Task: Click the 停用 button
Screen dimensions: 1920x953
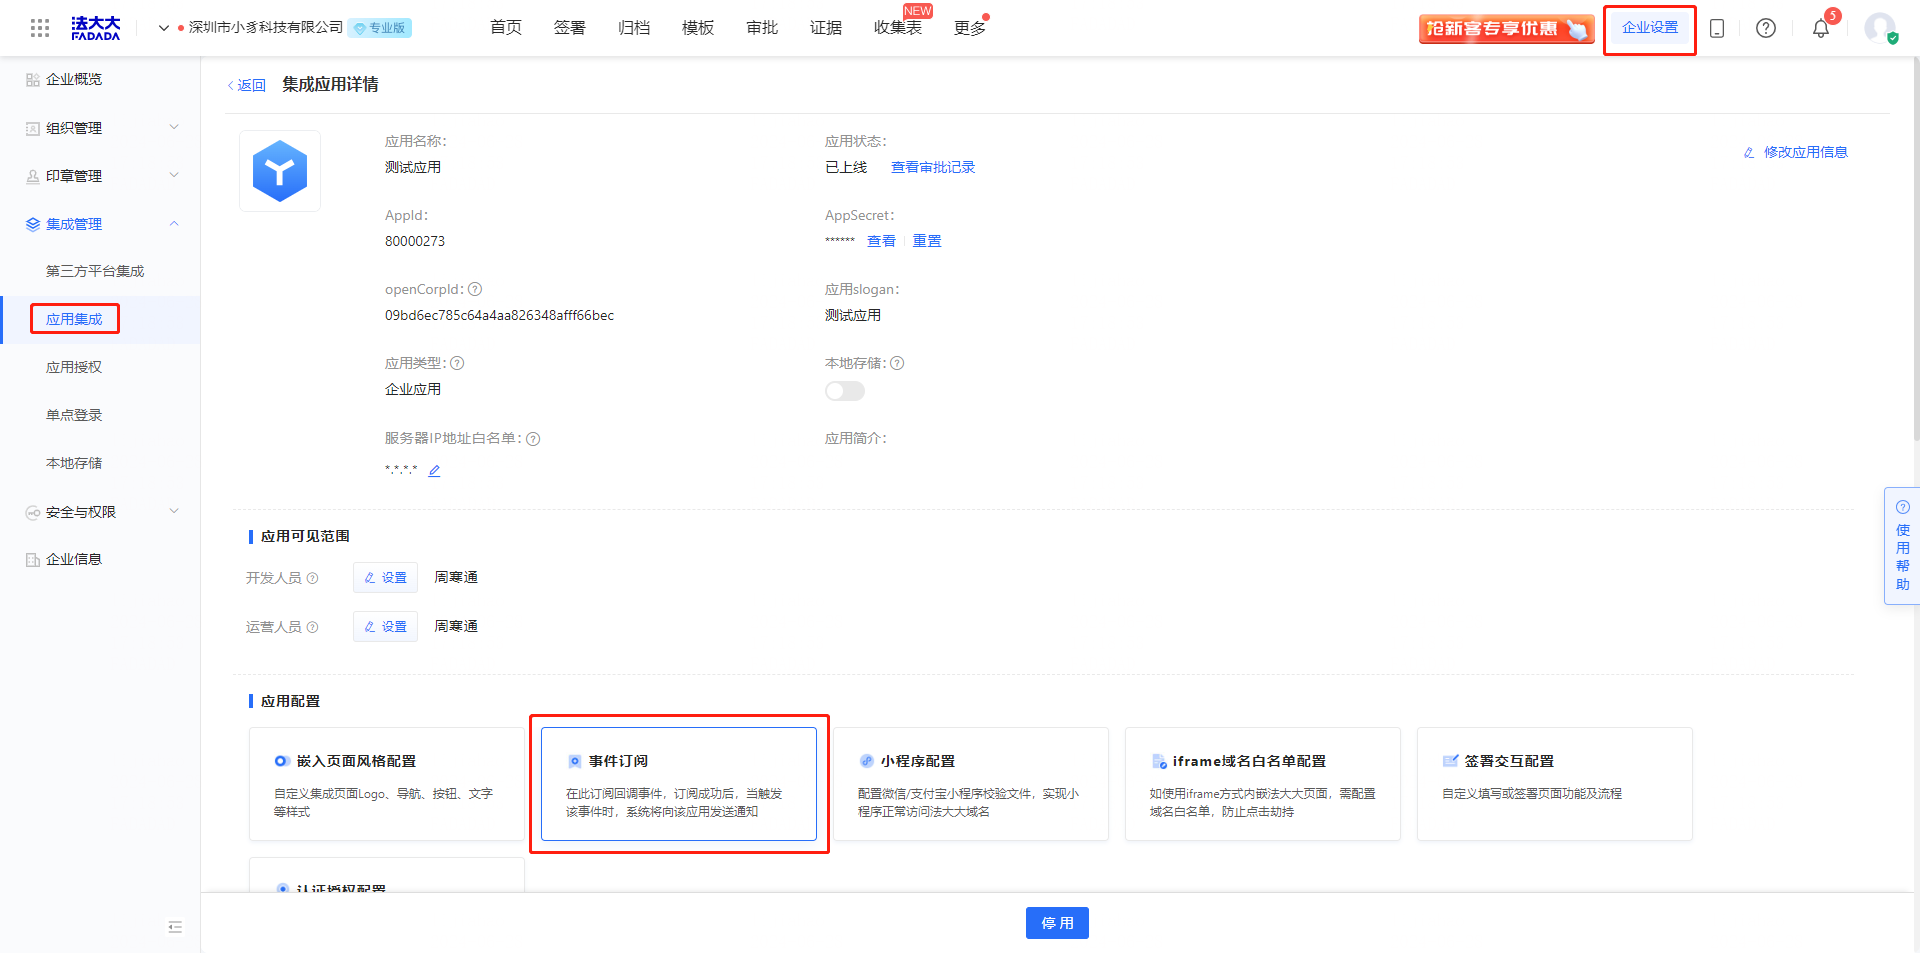Action: (1057, 923)
